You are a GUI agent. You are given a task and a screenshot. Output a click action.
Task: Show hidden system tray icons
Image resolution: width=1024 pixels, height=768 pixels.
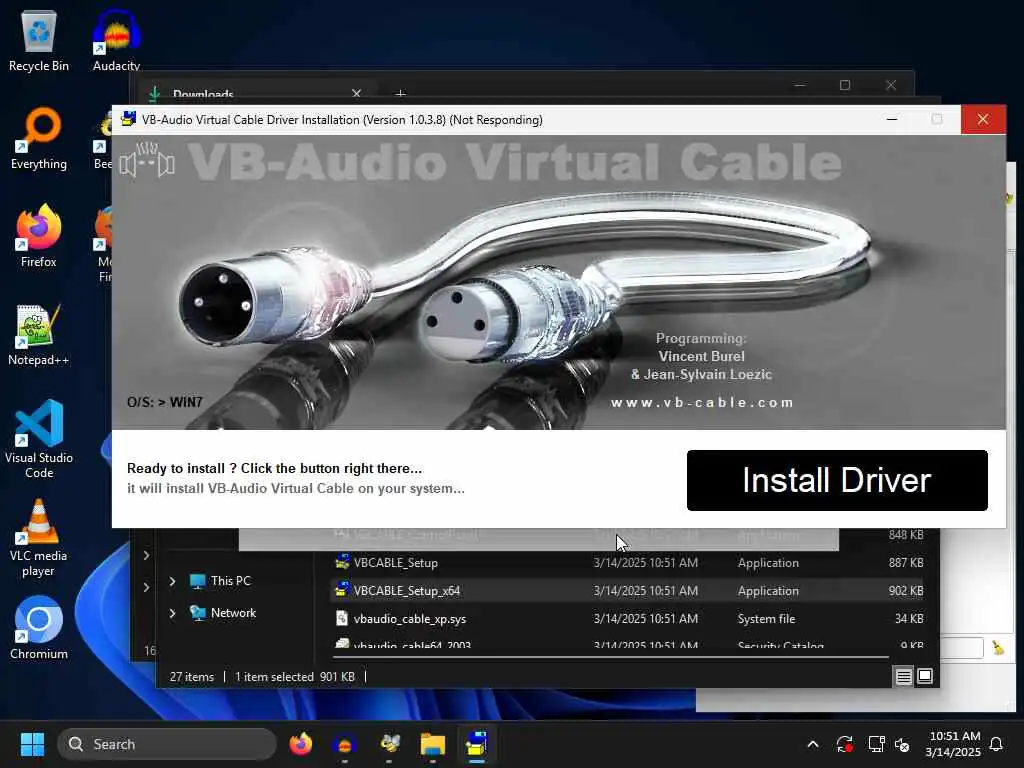click(813, 744)
